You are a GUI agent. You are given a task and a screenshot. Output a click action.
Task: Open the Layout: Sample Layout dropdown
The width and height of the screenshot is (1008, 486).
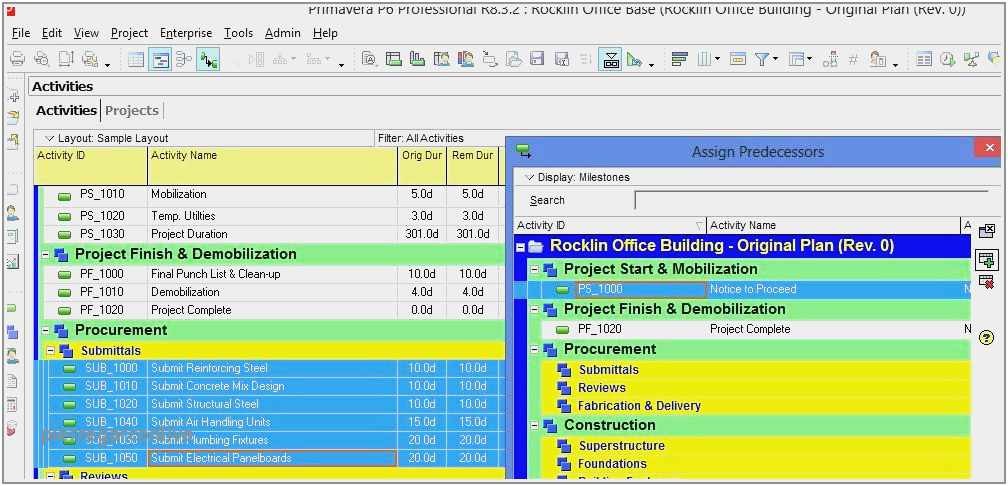pos(49,138)
